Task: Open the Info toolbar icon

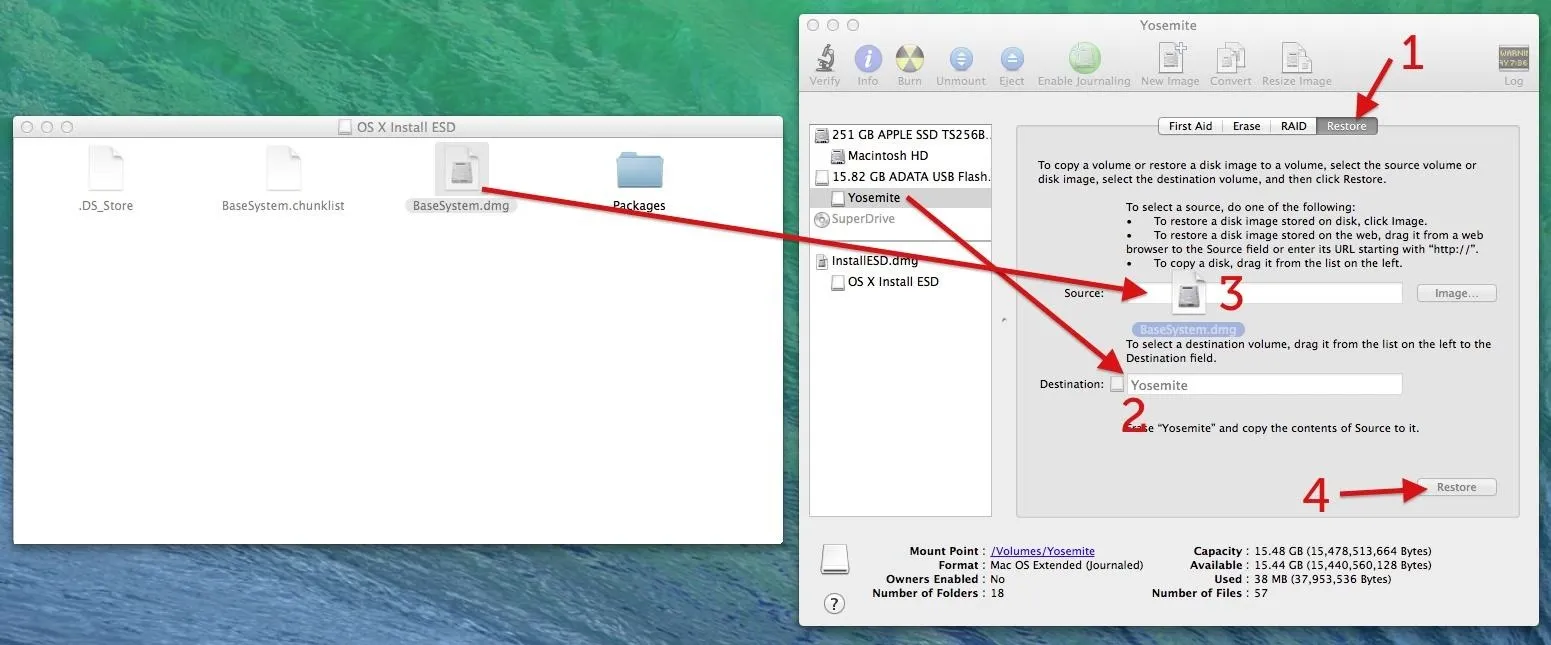Action: pyautogui.click(x=868, y=59)
